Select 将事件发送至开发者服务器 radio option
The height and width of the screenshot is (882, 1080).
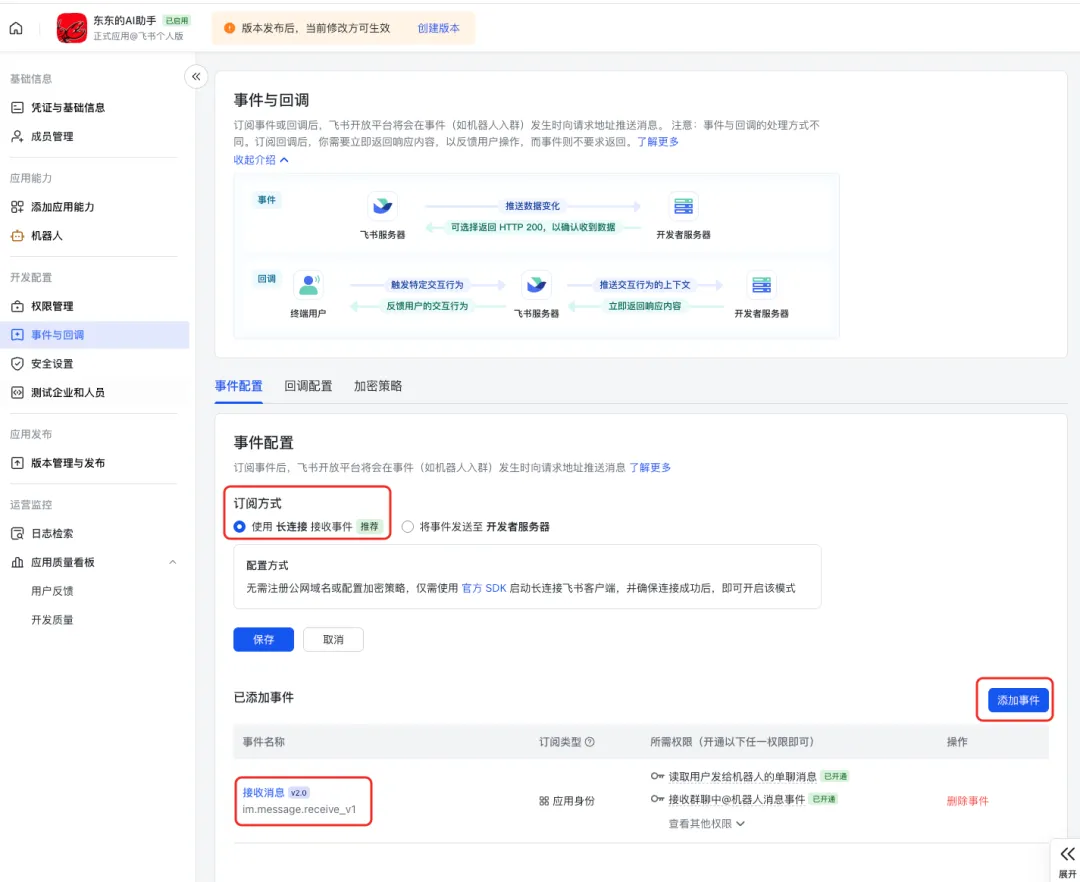tap(408, 527)
